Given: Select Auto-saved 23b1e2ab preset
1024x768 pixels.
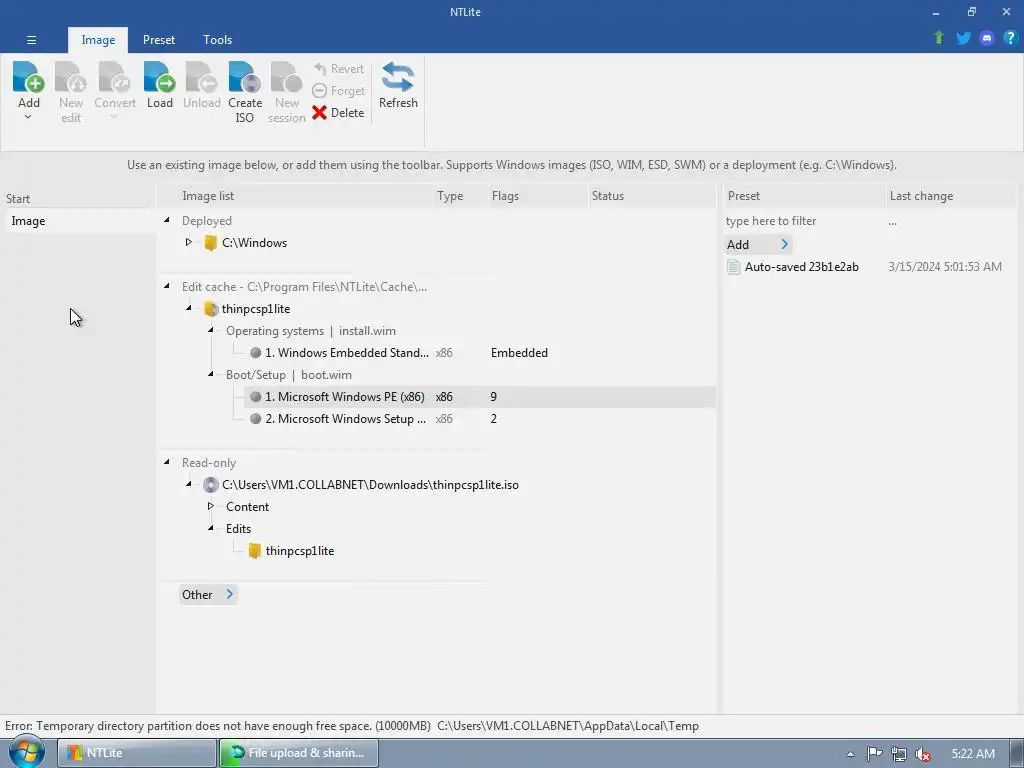Looking at the screenshot, I should 801,266.
